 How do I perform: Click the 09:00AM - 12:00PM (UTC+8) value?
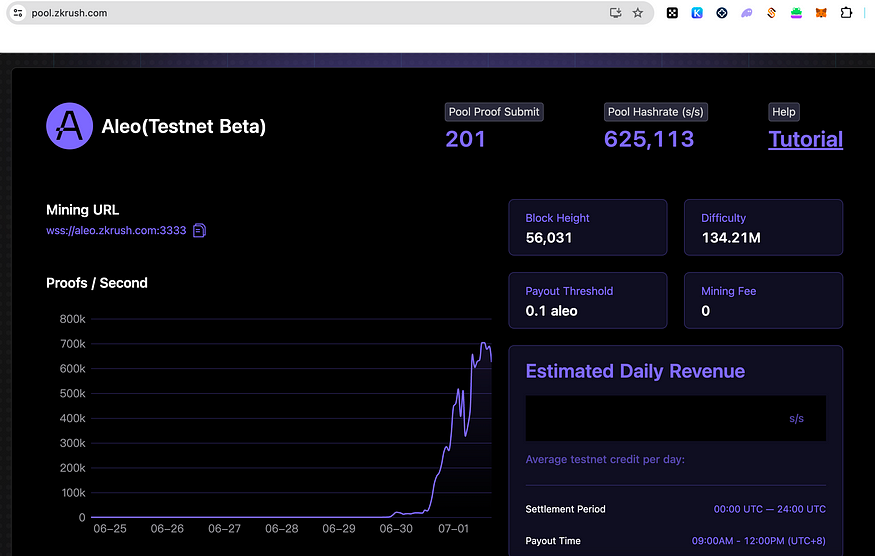point(758,541)
